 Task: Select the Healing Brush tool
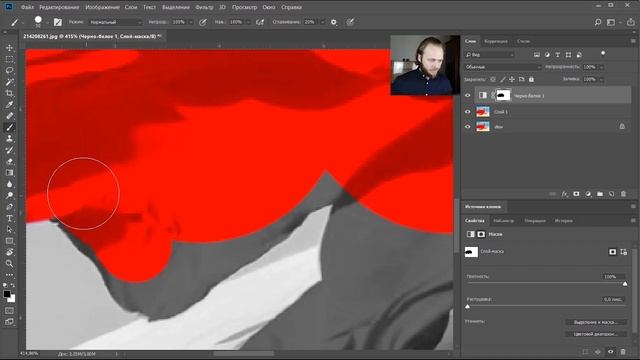pyautogui.click(x=9, y=116)
